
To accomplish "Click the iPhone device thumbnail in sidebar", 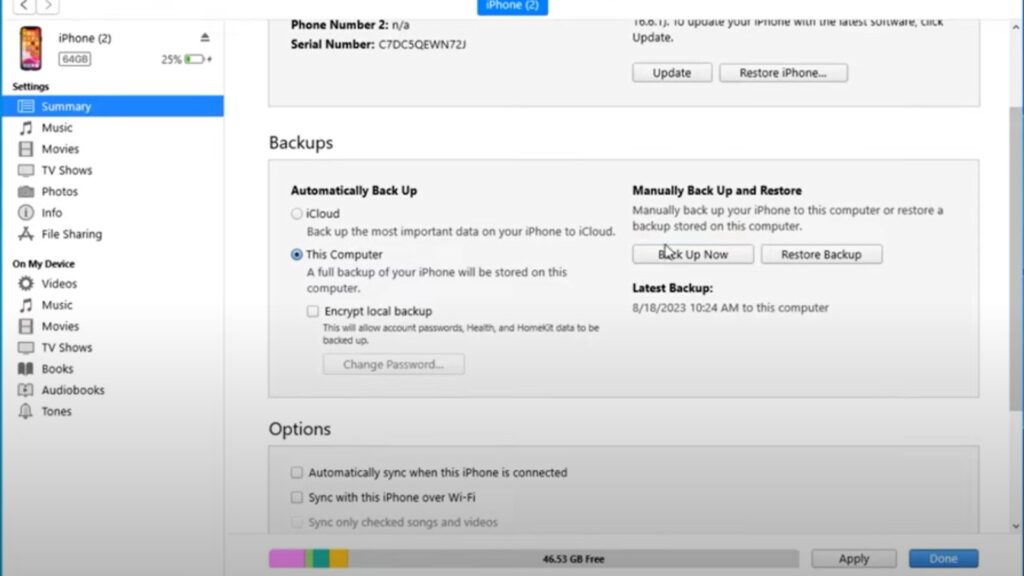I will point(32,48).
